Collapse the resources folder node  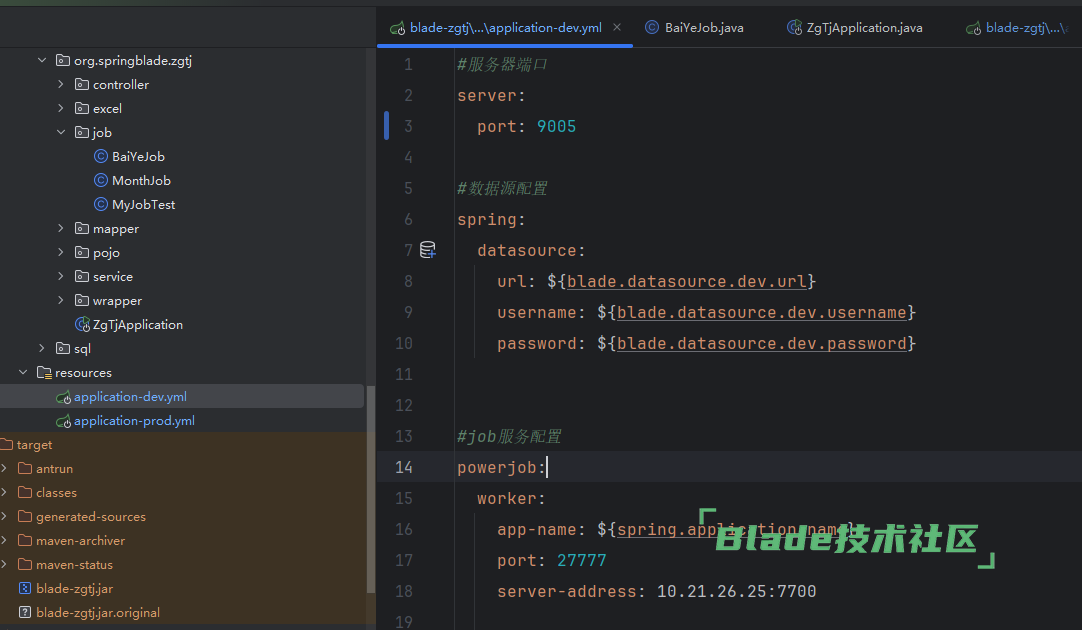23,373
